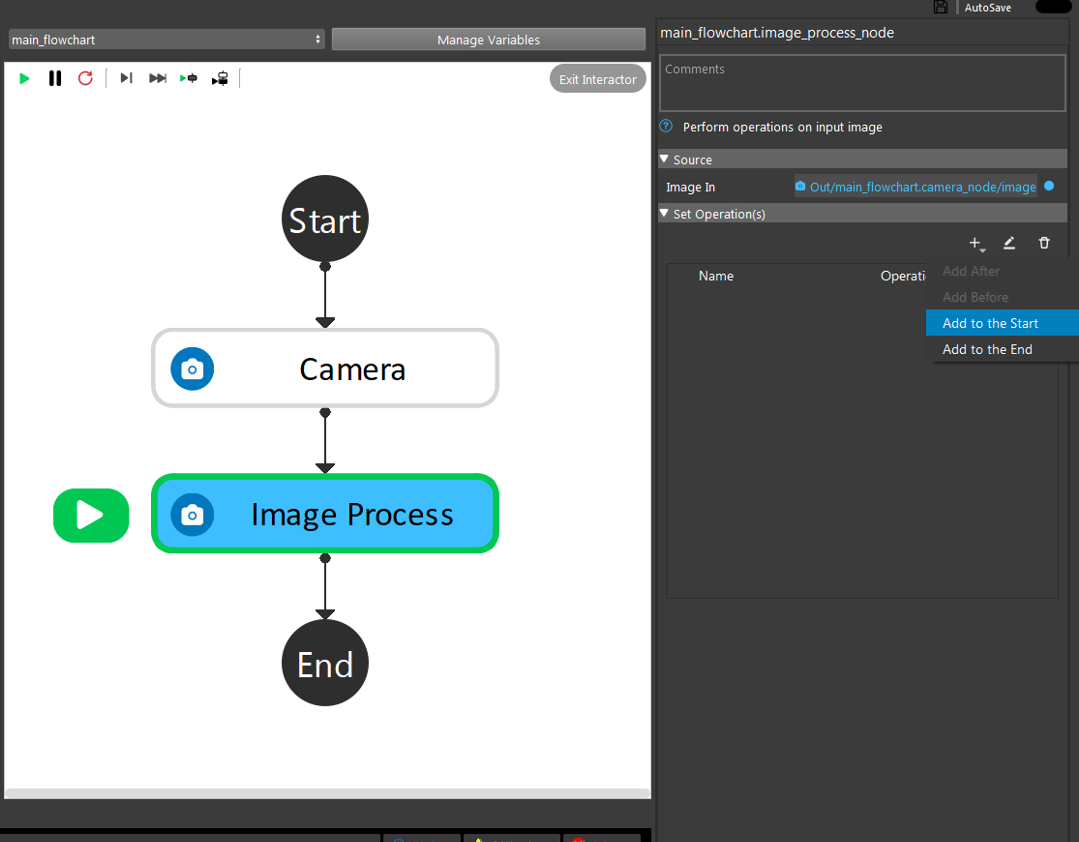The height and width of the screenshot is (842, 1079).
Task: Select the End node
Action: [325, 663]
